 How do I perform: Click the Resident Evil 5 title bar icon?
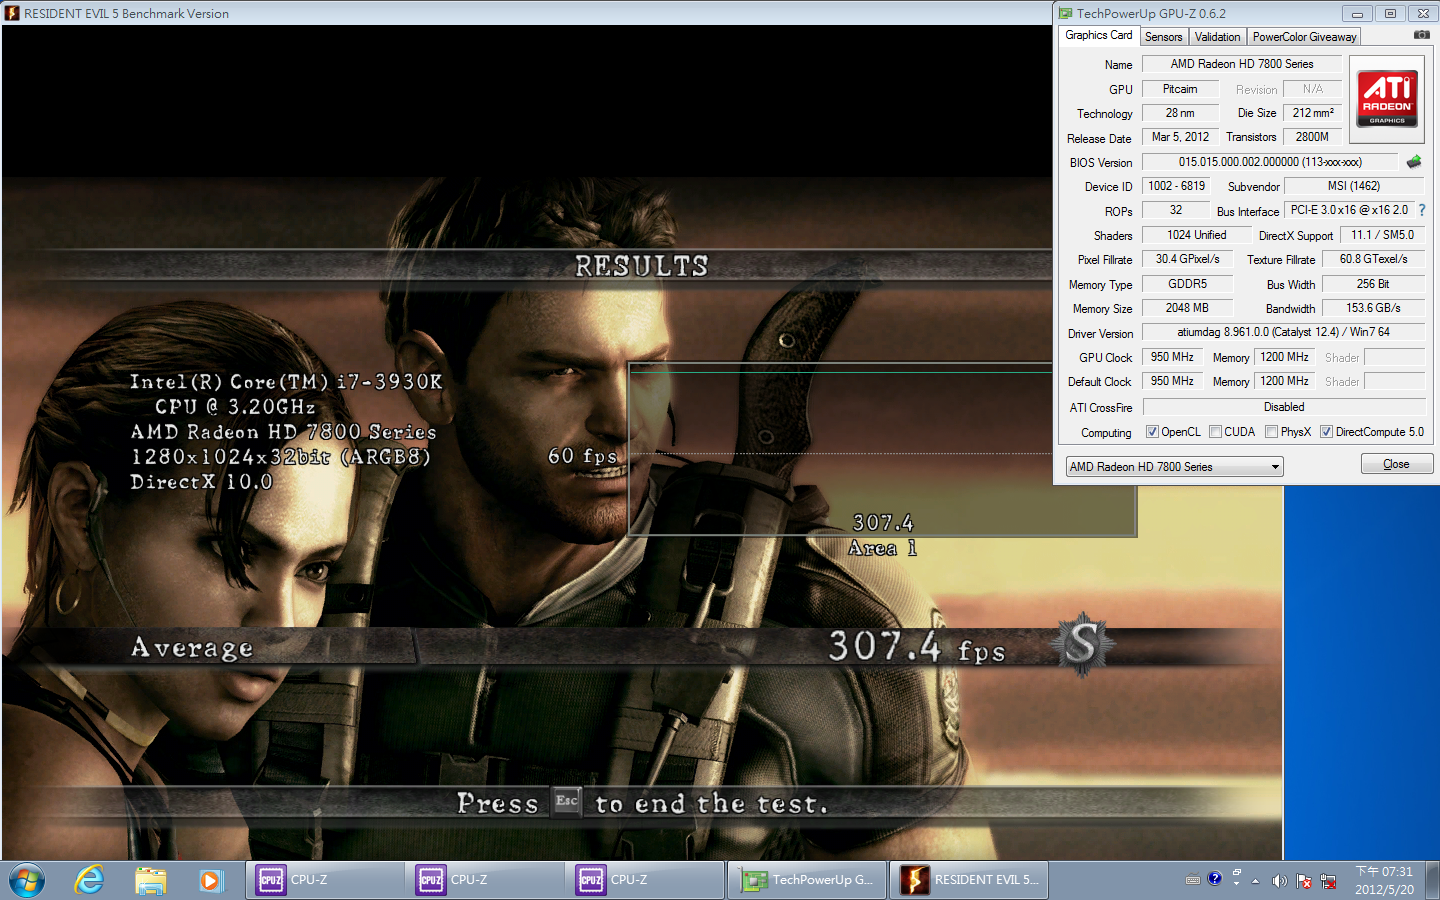(12, 13)
